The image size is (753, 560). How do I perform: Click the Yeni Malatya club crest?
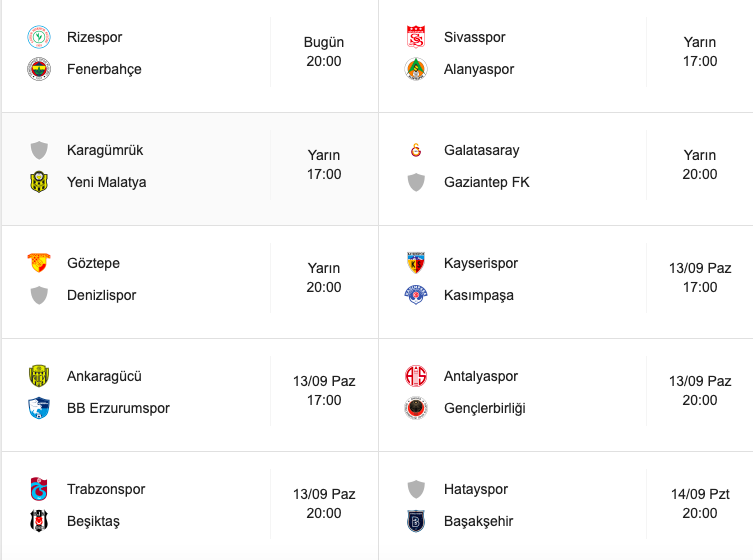coord(39,182)
